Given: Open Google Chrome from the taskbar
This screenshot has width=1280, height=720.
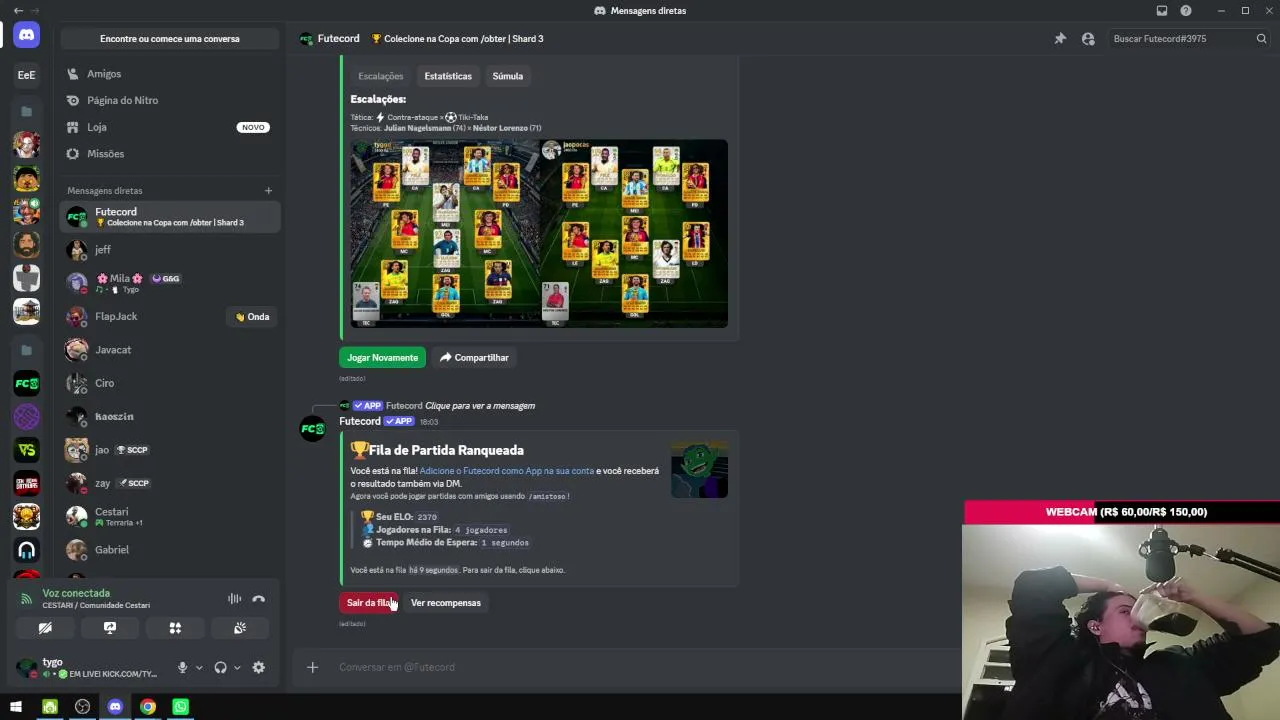Looking at the screenshot, I should click(x=148, y=707).
